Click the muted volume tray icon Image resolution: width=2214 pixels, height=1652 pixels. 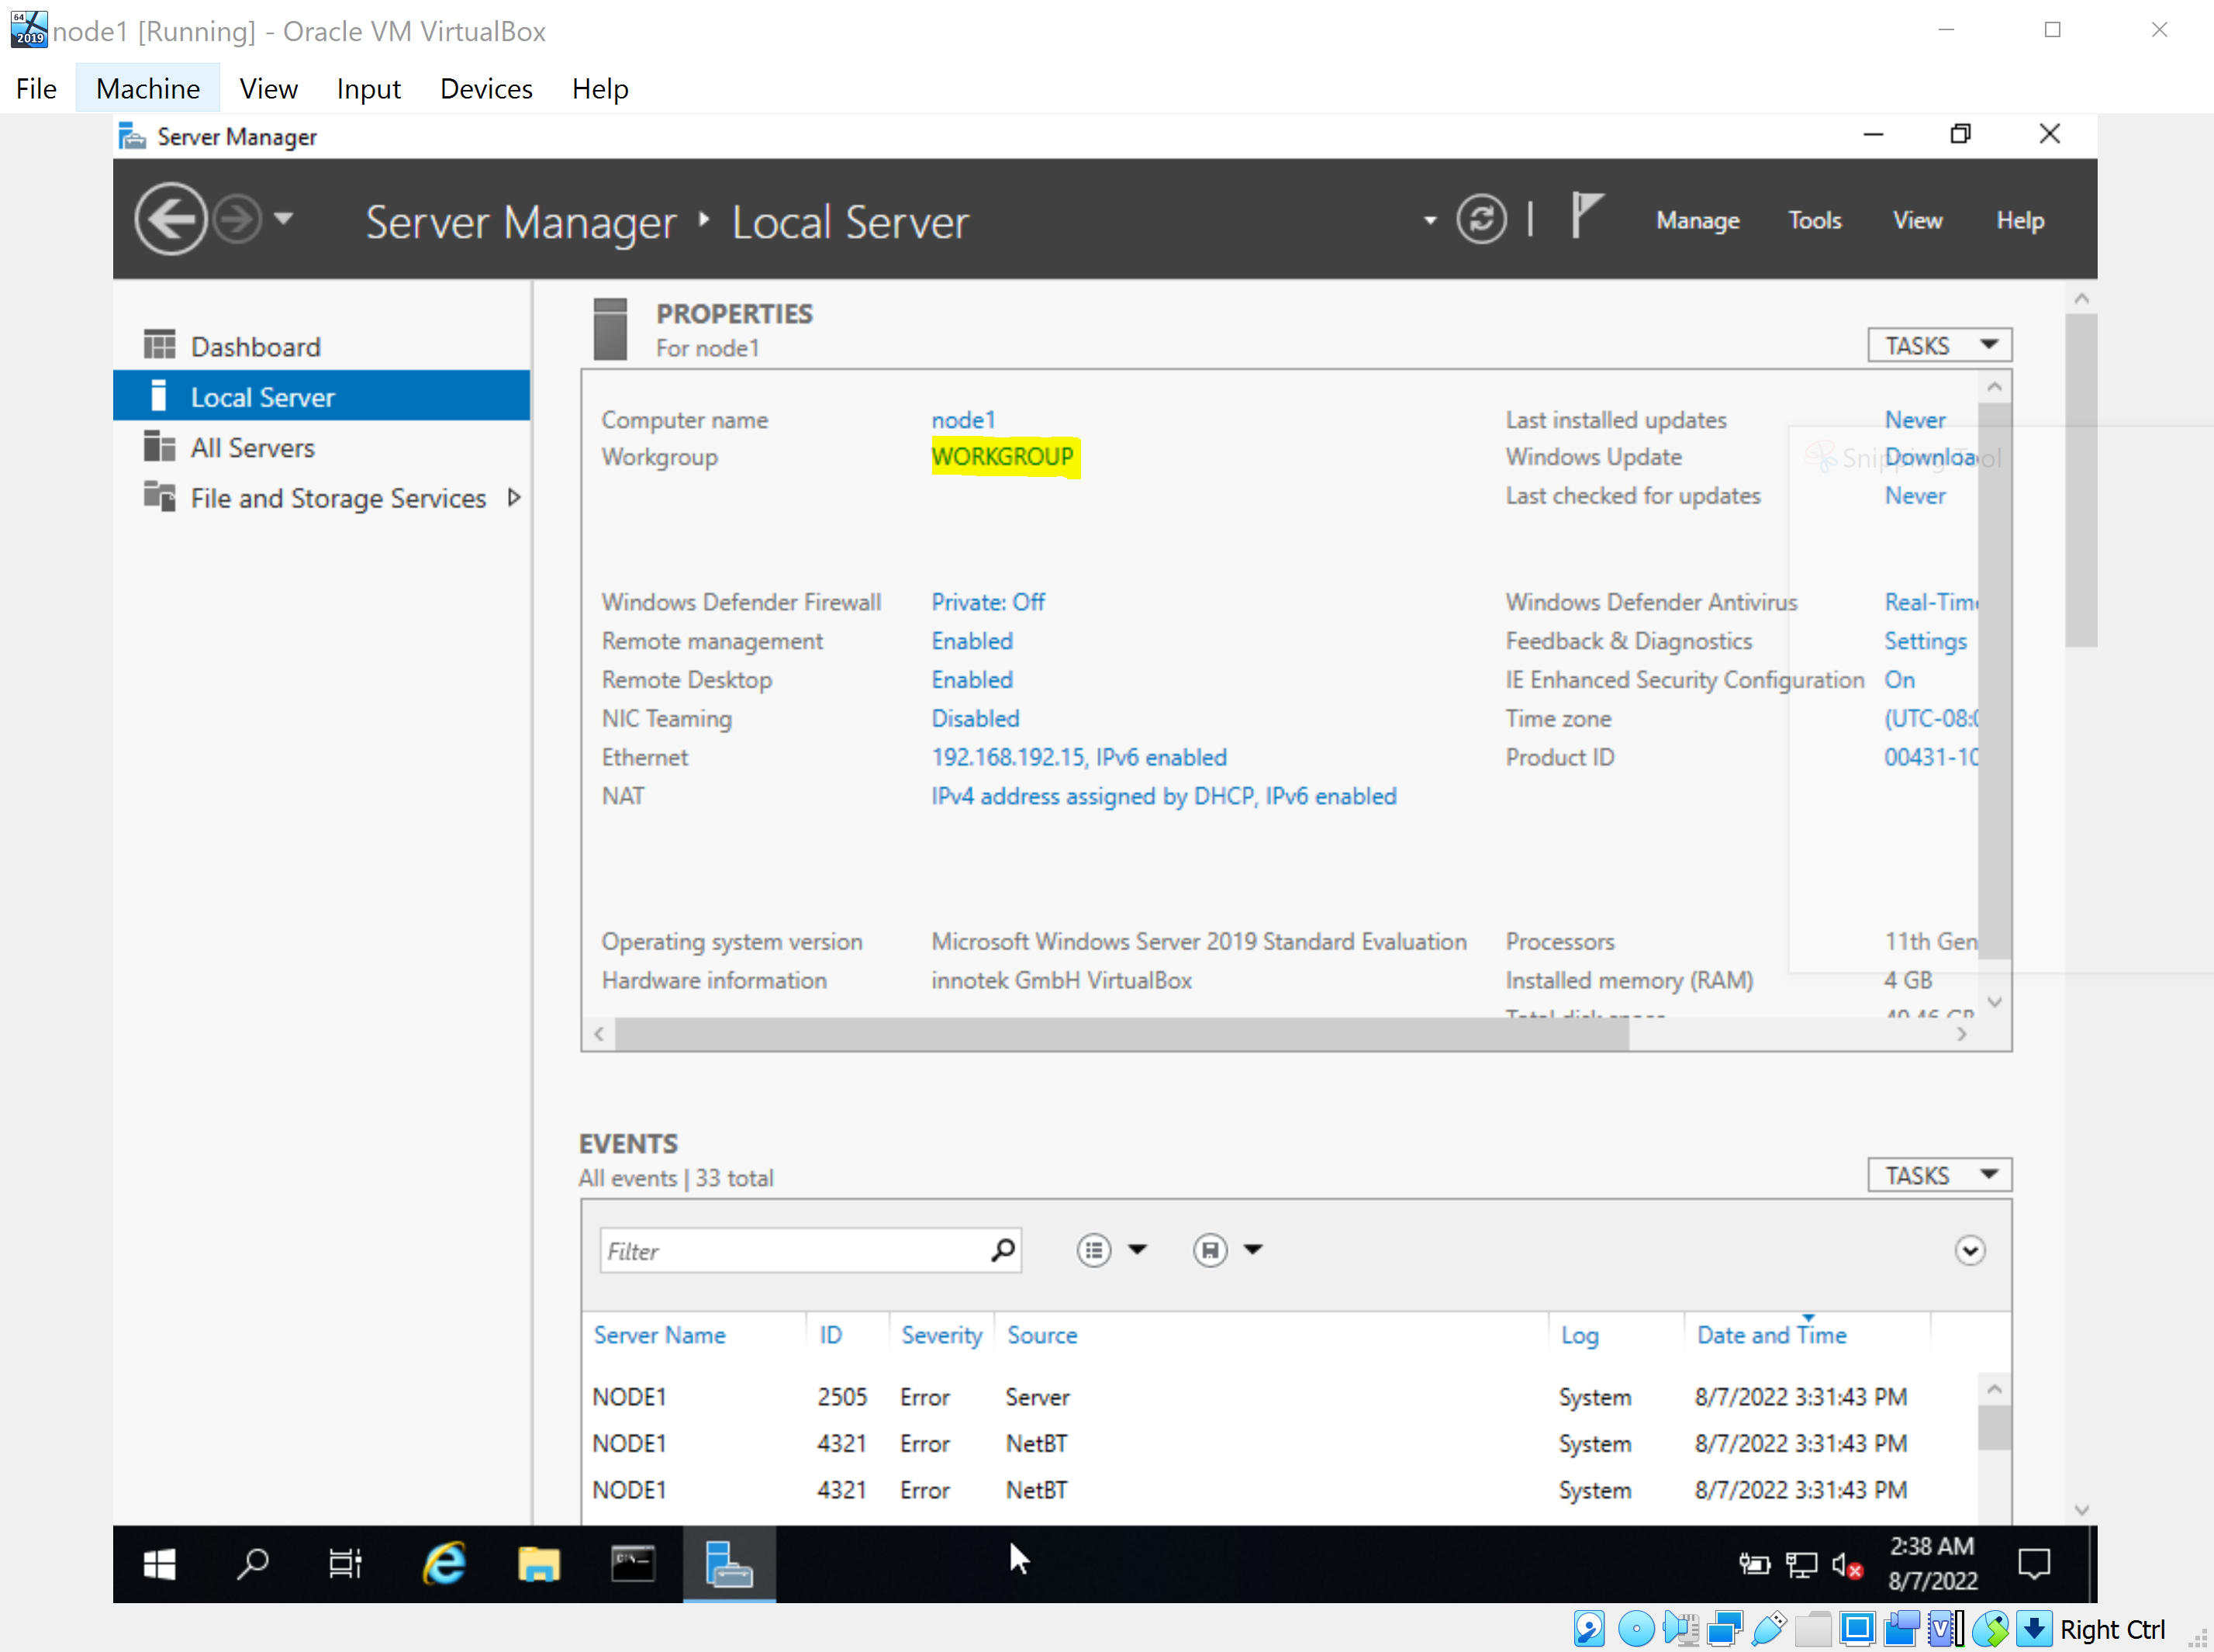click(1846, 1565)
